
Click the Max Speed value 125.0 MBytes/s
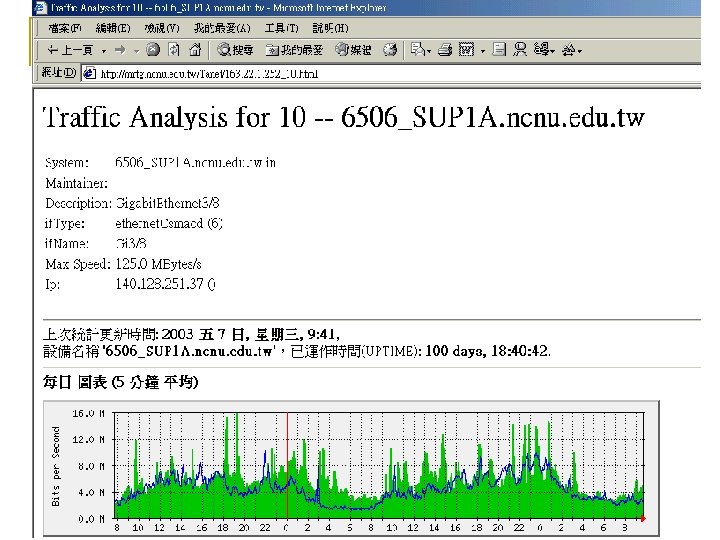pyautogui.click(x=158, y=264)
